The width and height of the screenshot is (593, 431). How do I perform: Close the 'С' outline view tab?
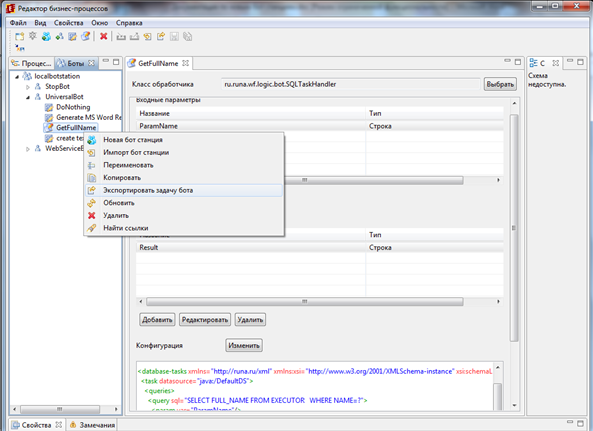556,63
